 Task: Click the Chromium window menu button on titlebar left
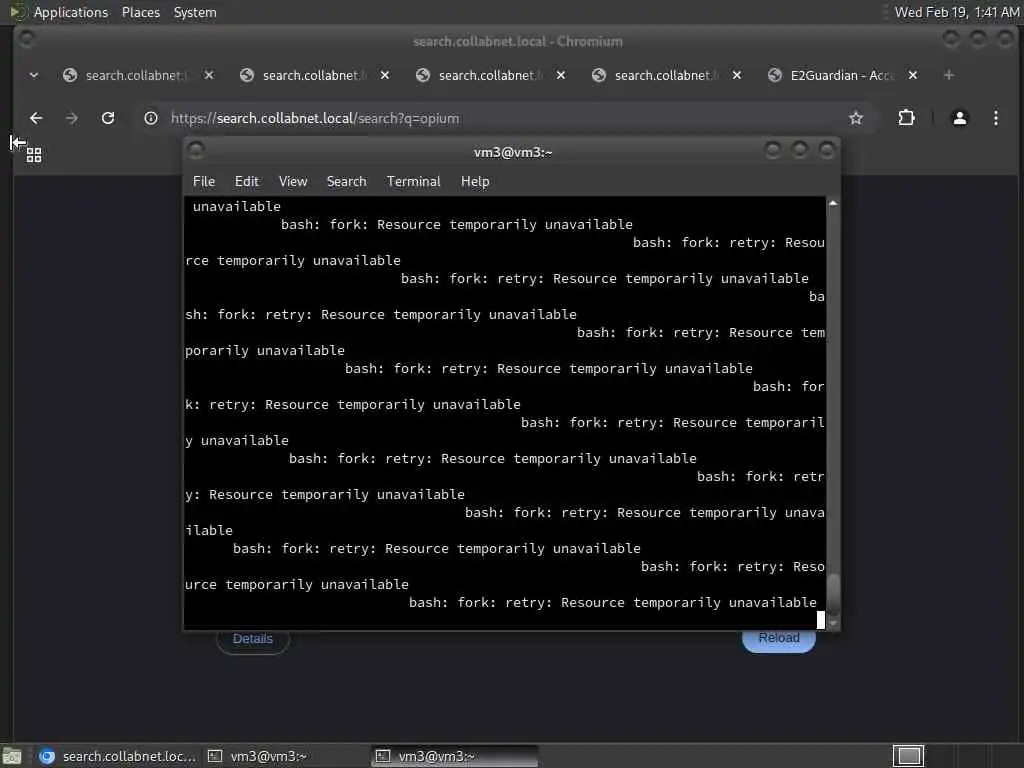[x=27, y=40]
